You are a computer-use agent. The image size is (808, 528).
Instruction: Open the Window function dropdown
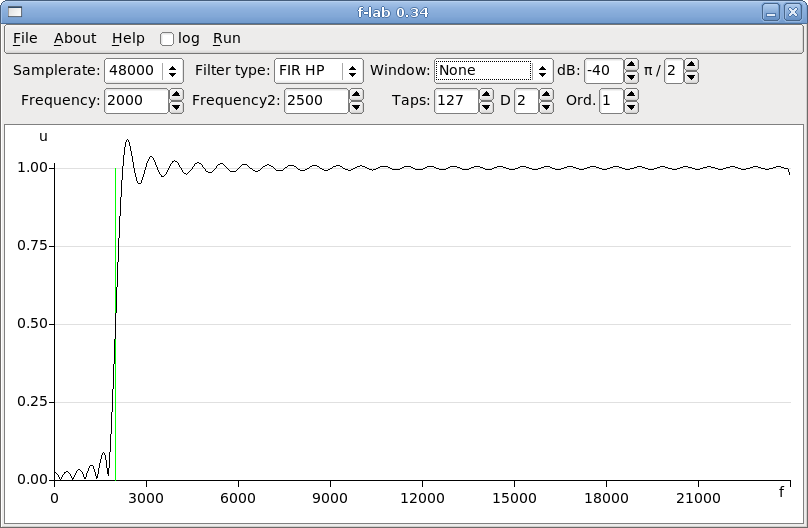pyautogui.click(x=494, y=71)
